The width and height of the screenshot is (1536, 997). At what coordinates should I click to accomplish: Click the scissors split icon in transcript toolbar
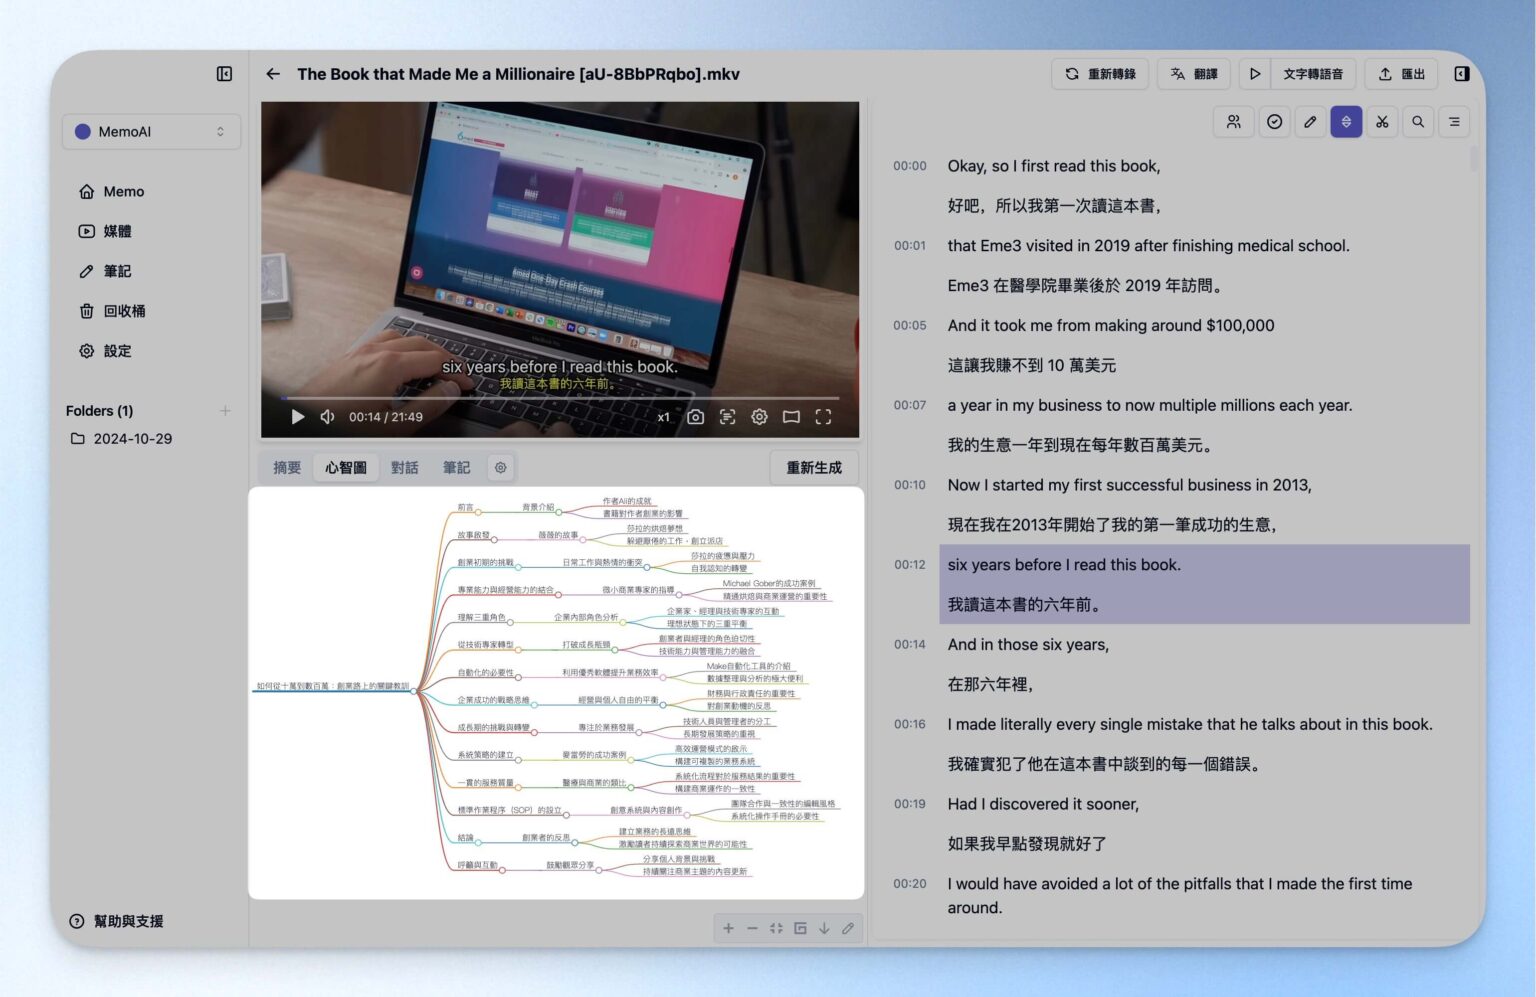pos(1382,121)
